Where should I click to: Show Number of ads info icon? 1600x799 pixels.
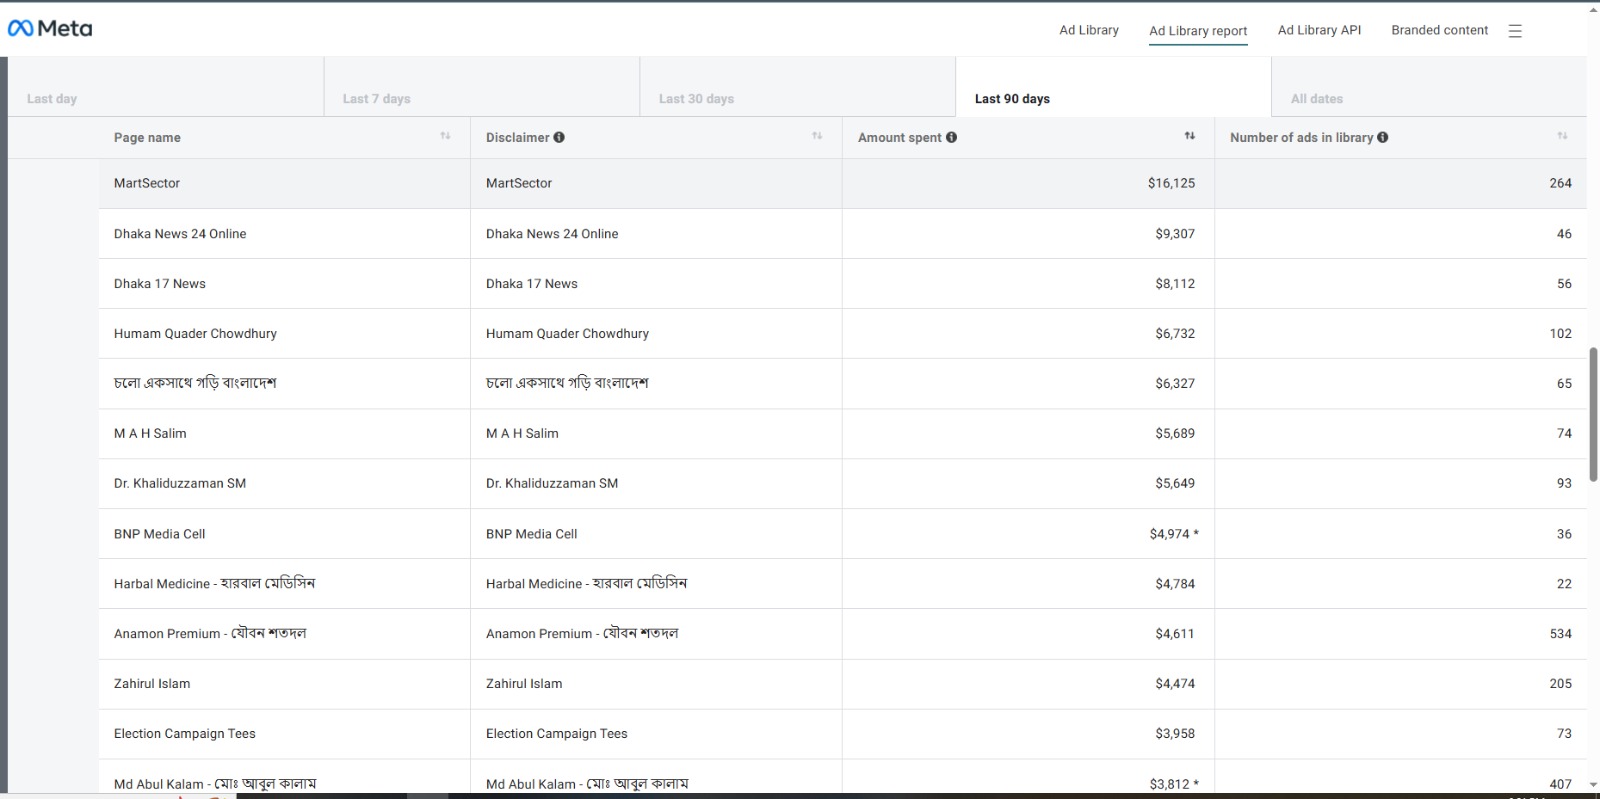pyautogui.click(x=1382, y=137)
